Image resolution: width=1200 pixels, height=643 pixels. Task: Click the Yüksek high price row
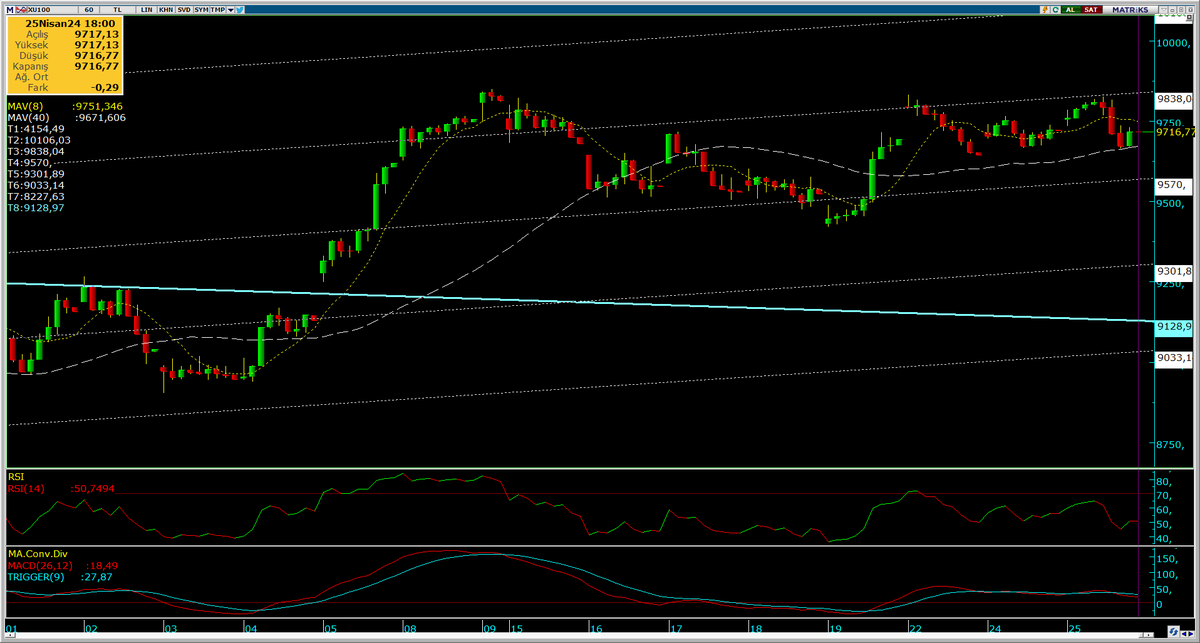[x=66, y=43]
